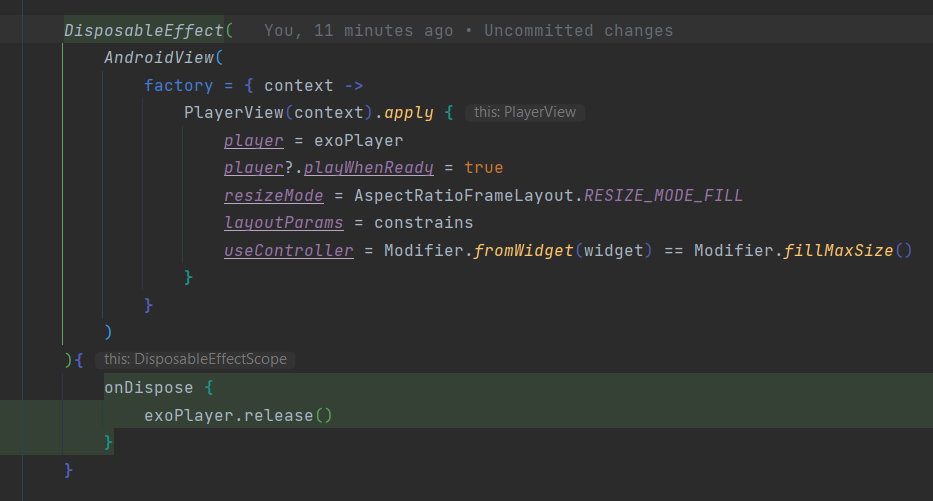Click the 'this: PlayerView' inlay hint
Image resolution: width=933 pixels, height=501 pixels.
[x=525, y=112]
